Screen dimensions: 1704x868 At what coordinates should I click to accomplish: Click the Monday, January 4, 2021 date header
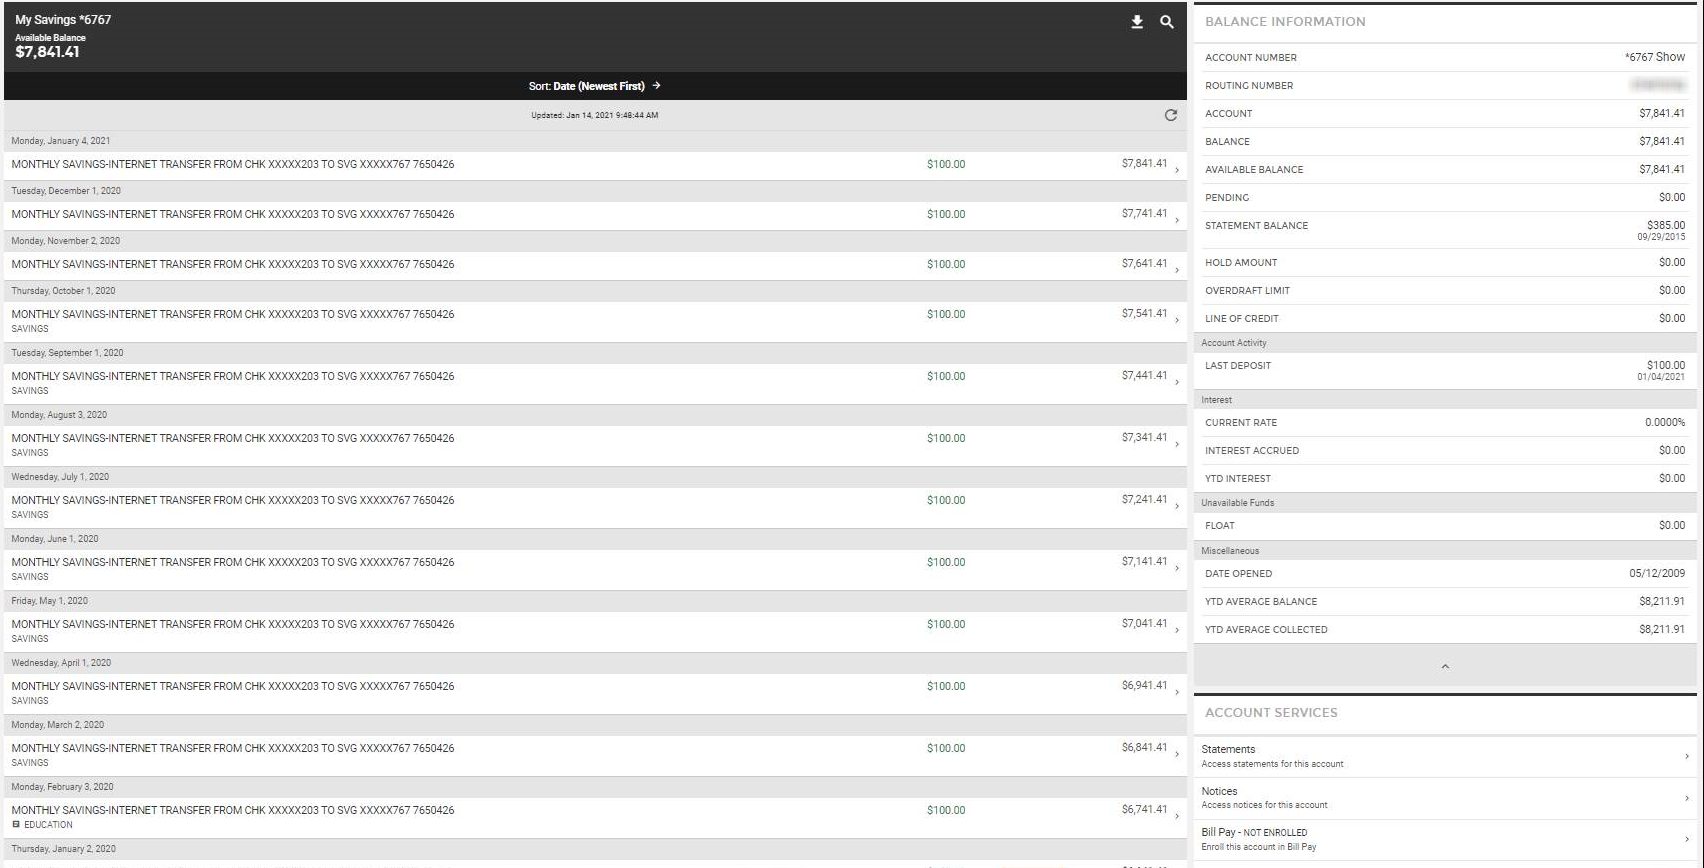coord(61,141)
